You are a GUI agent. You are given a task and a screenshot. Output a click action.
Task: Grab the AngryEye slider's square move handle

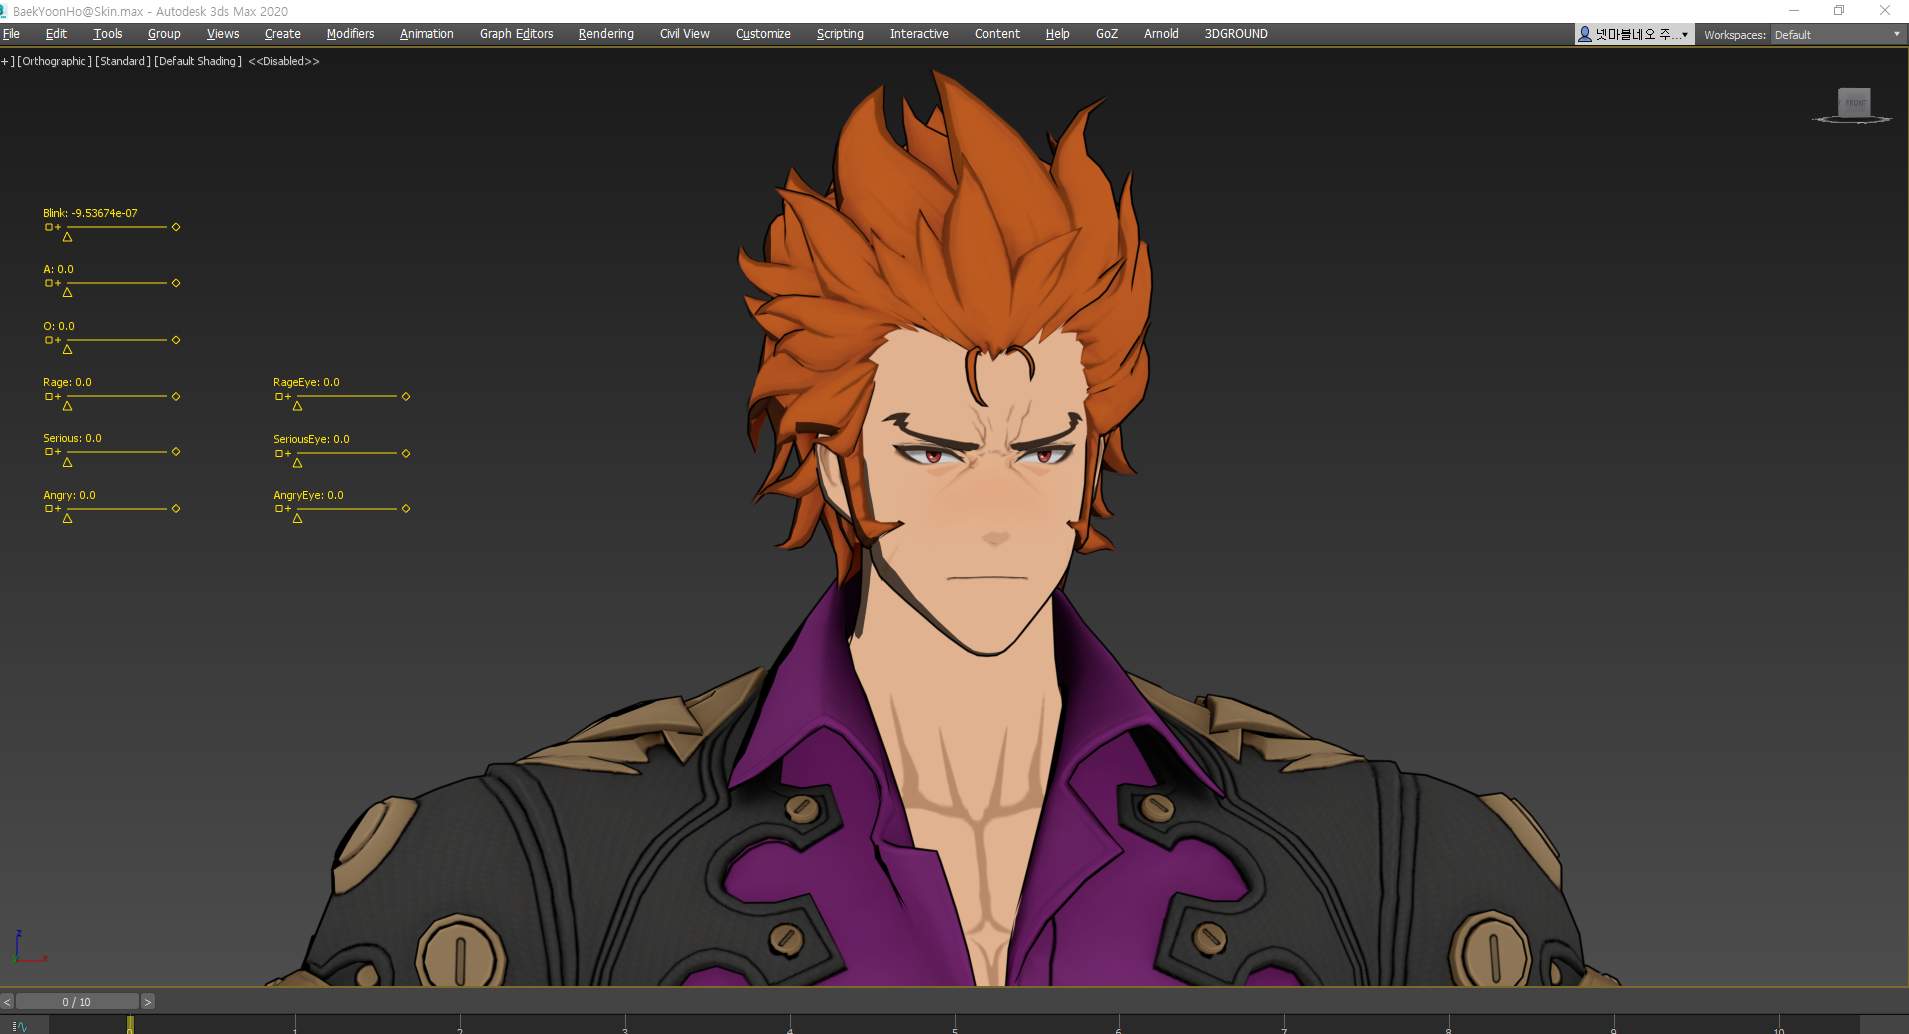click(279, 509)
